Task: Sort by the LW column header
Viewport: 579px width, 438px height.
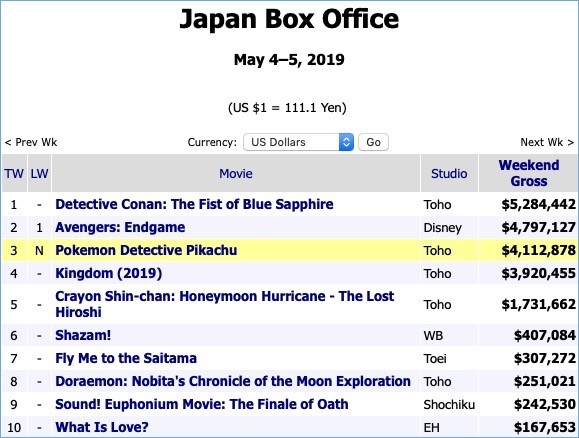Action: coord(39,173)
